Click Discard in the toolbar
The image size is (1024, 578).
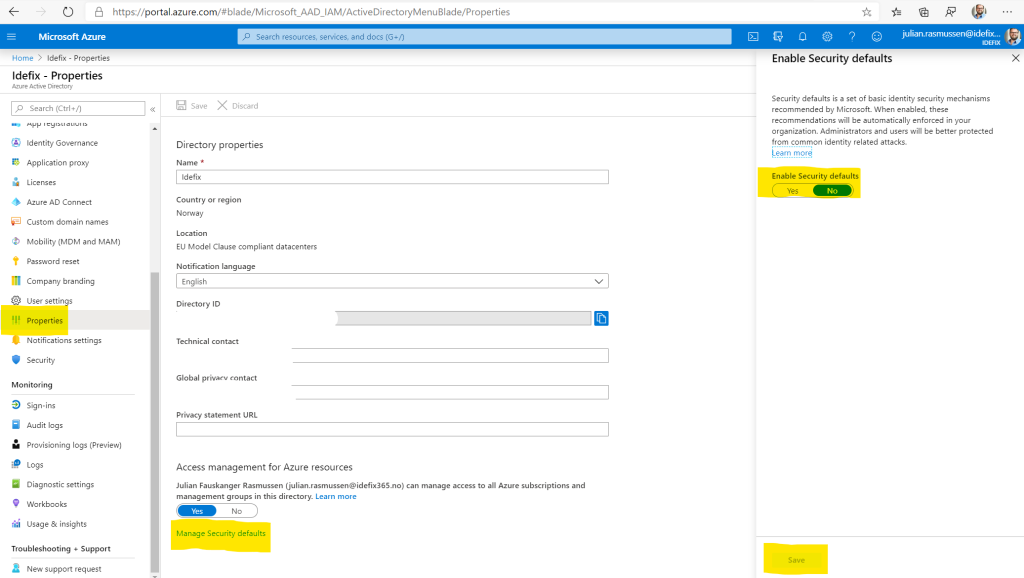click(x=238, y=106)
